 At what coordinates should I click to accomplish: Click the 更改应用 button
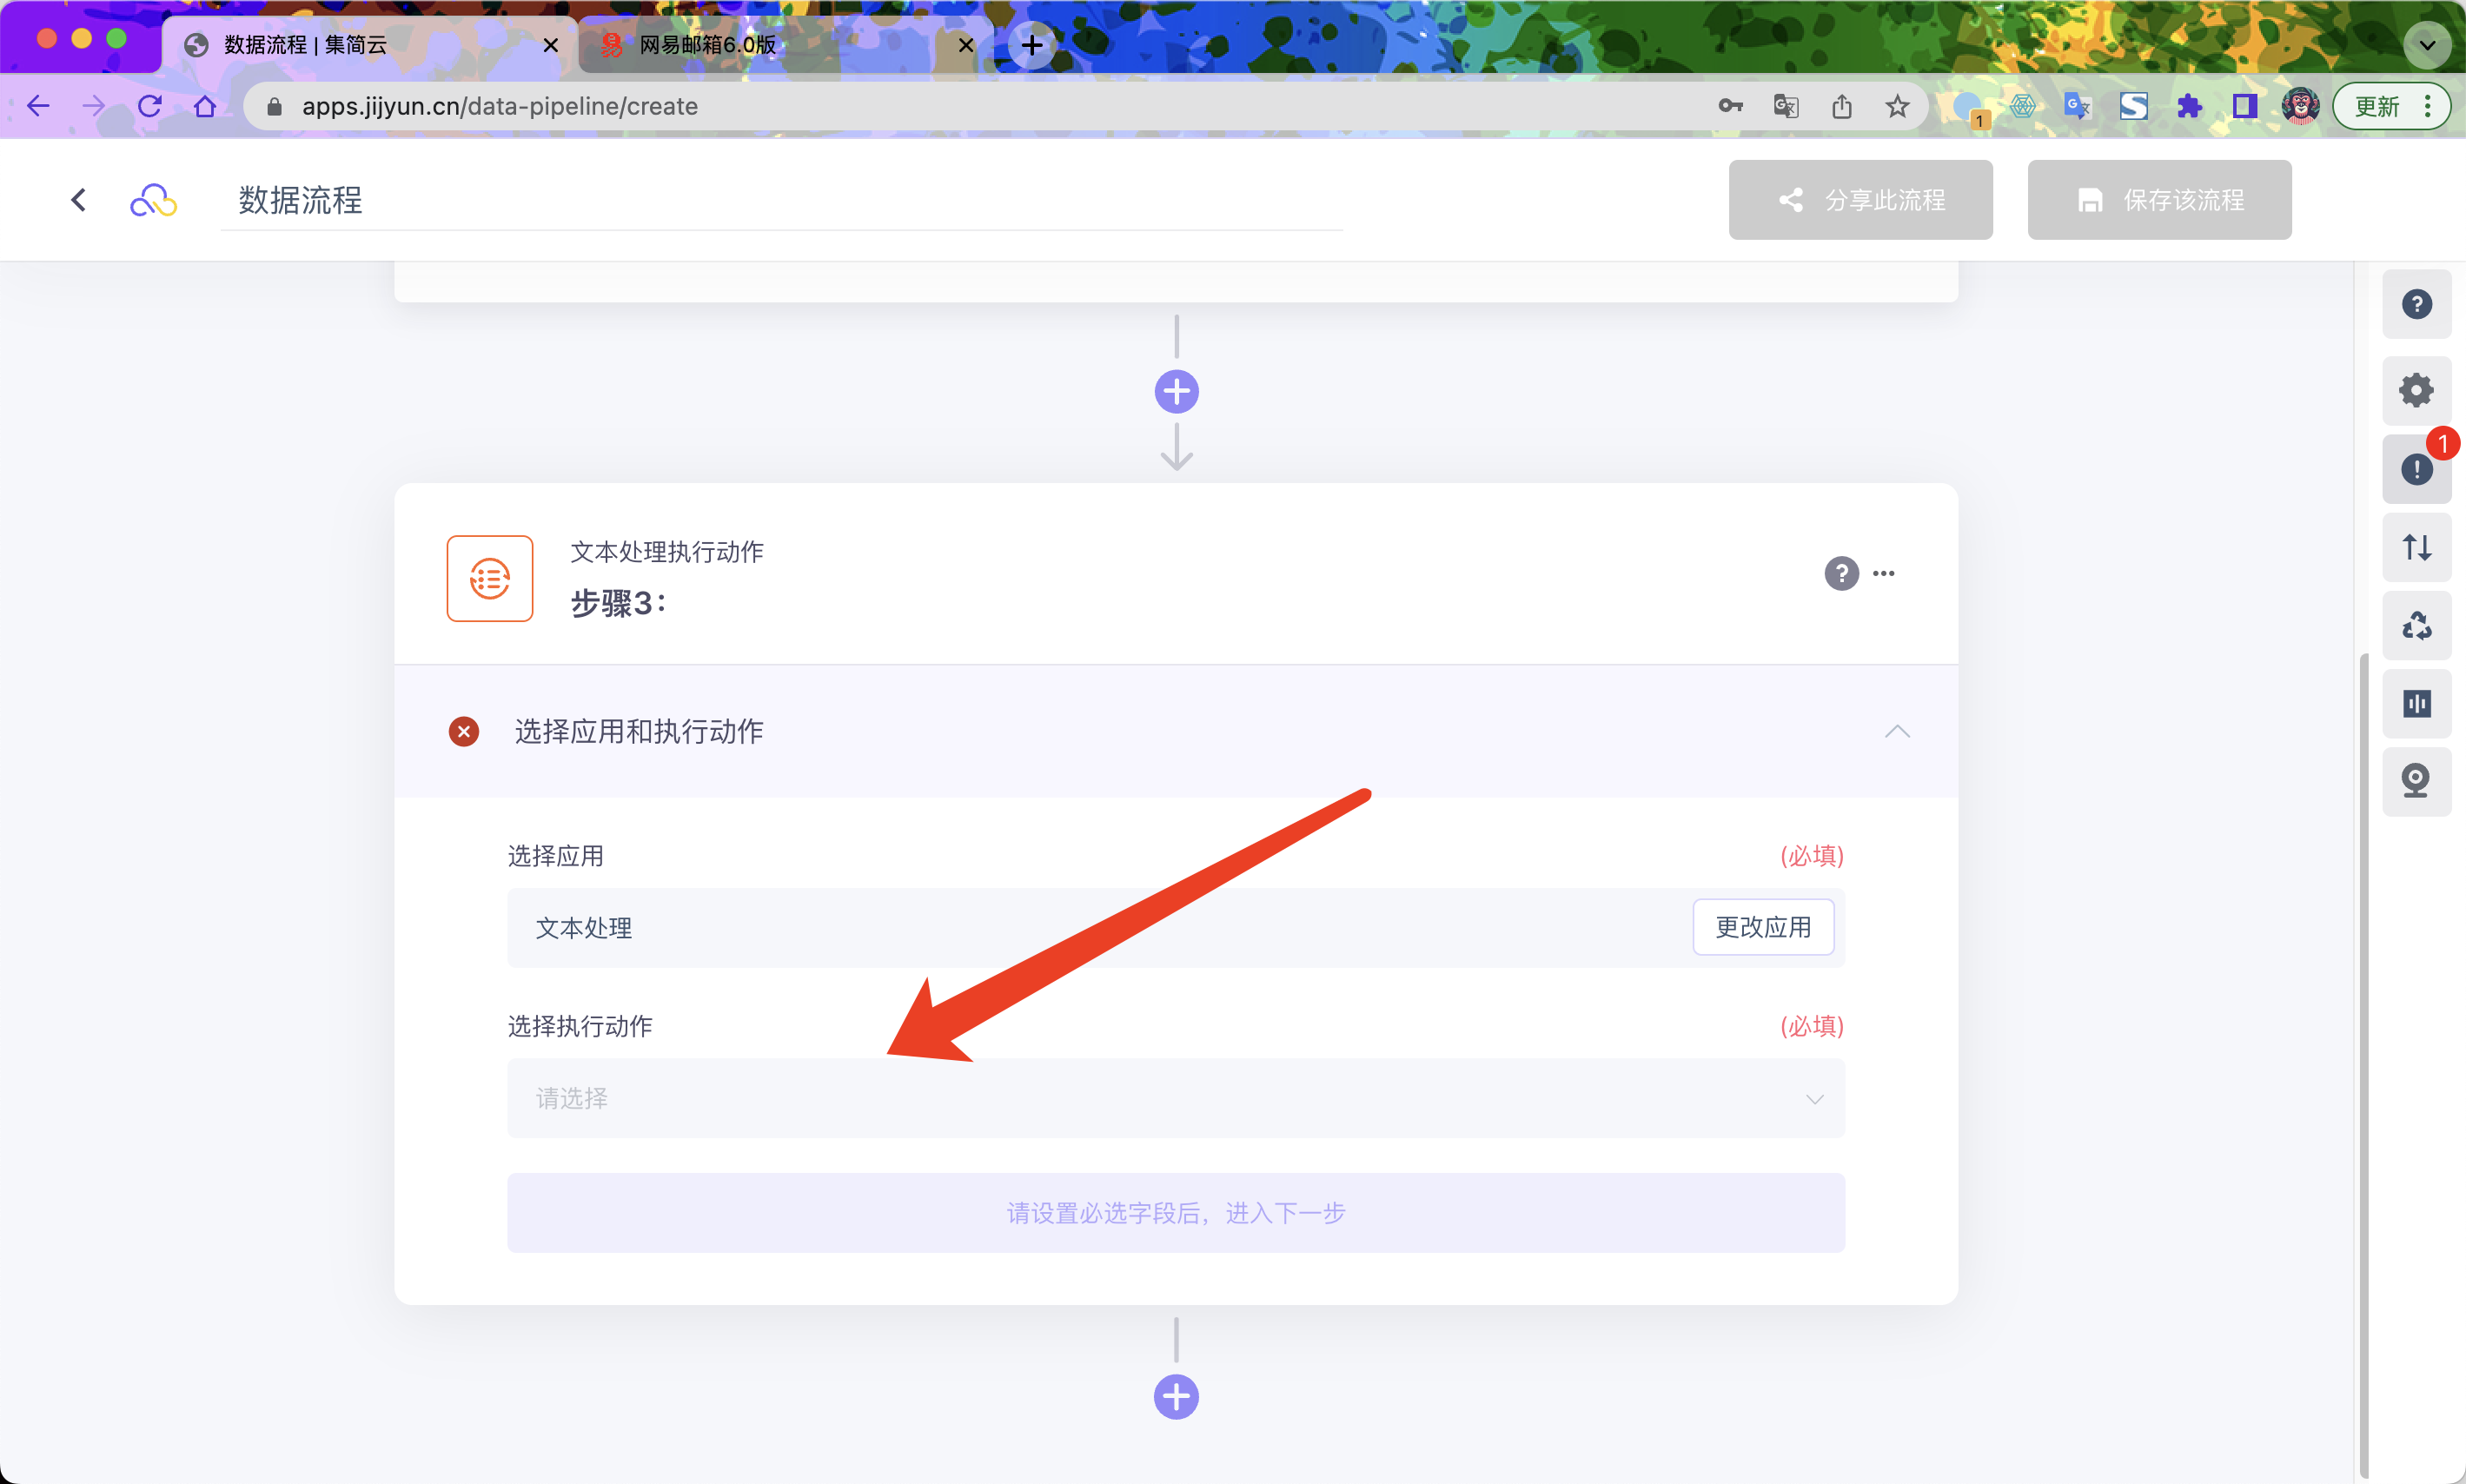click(1762, 927)
